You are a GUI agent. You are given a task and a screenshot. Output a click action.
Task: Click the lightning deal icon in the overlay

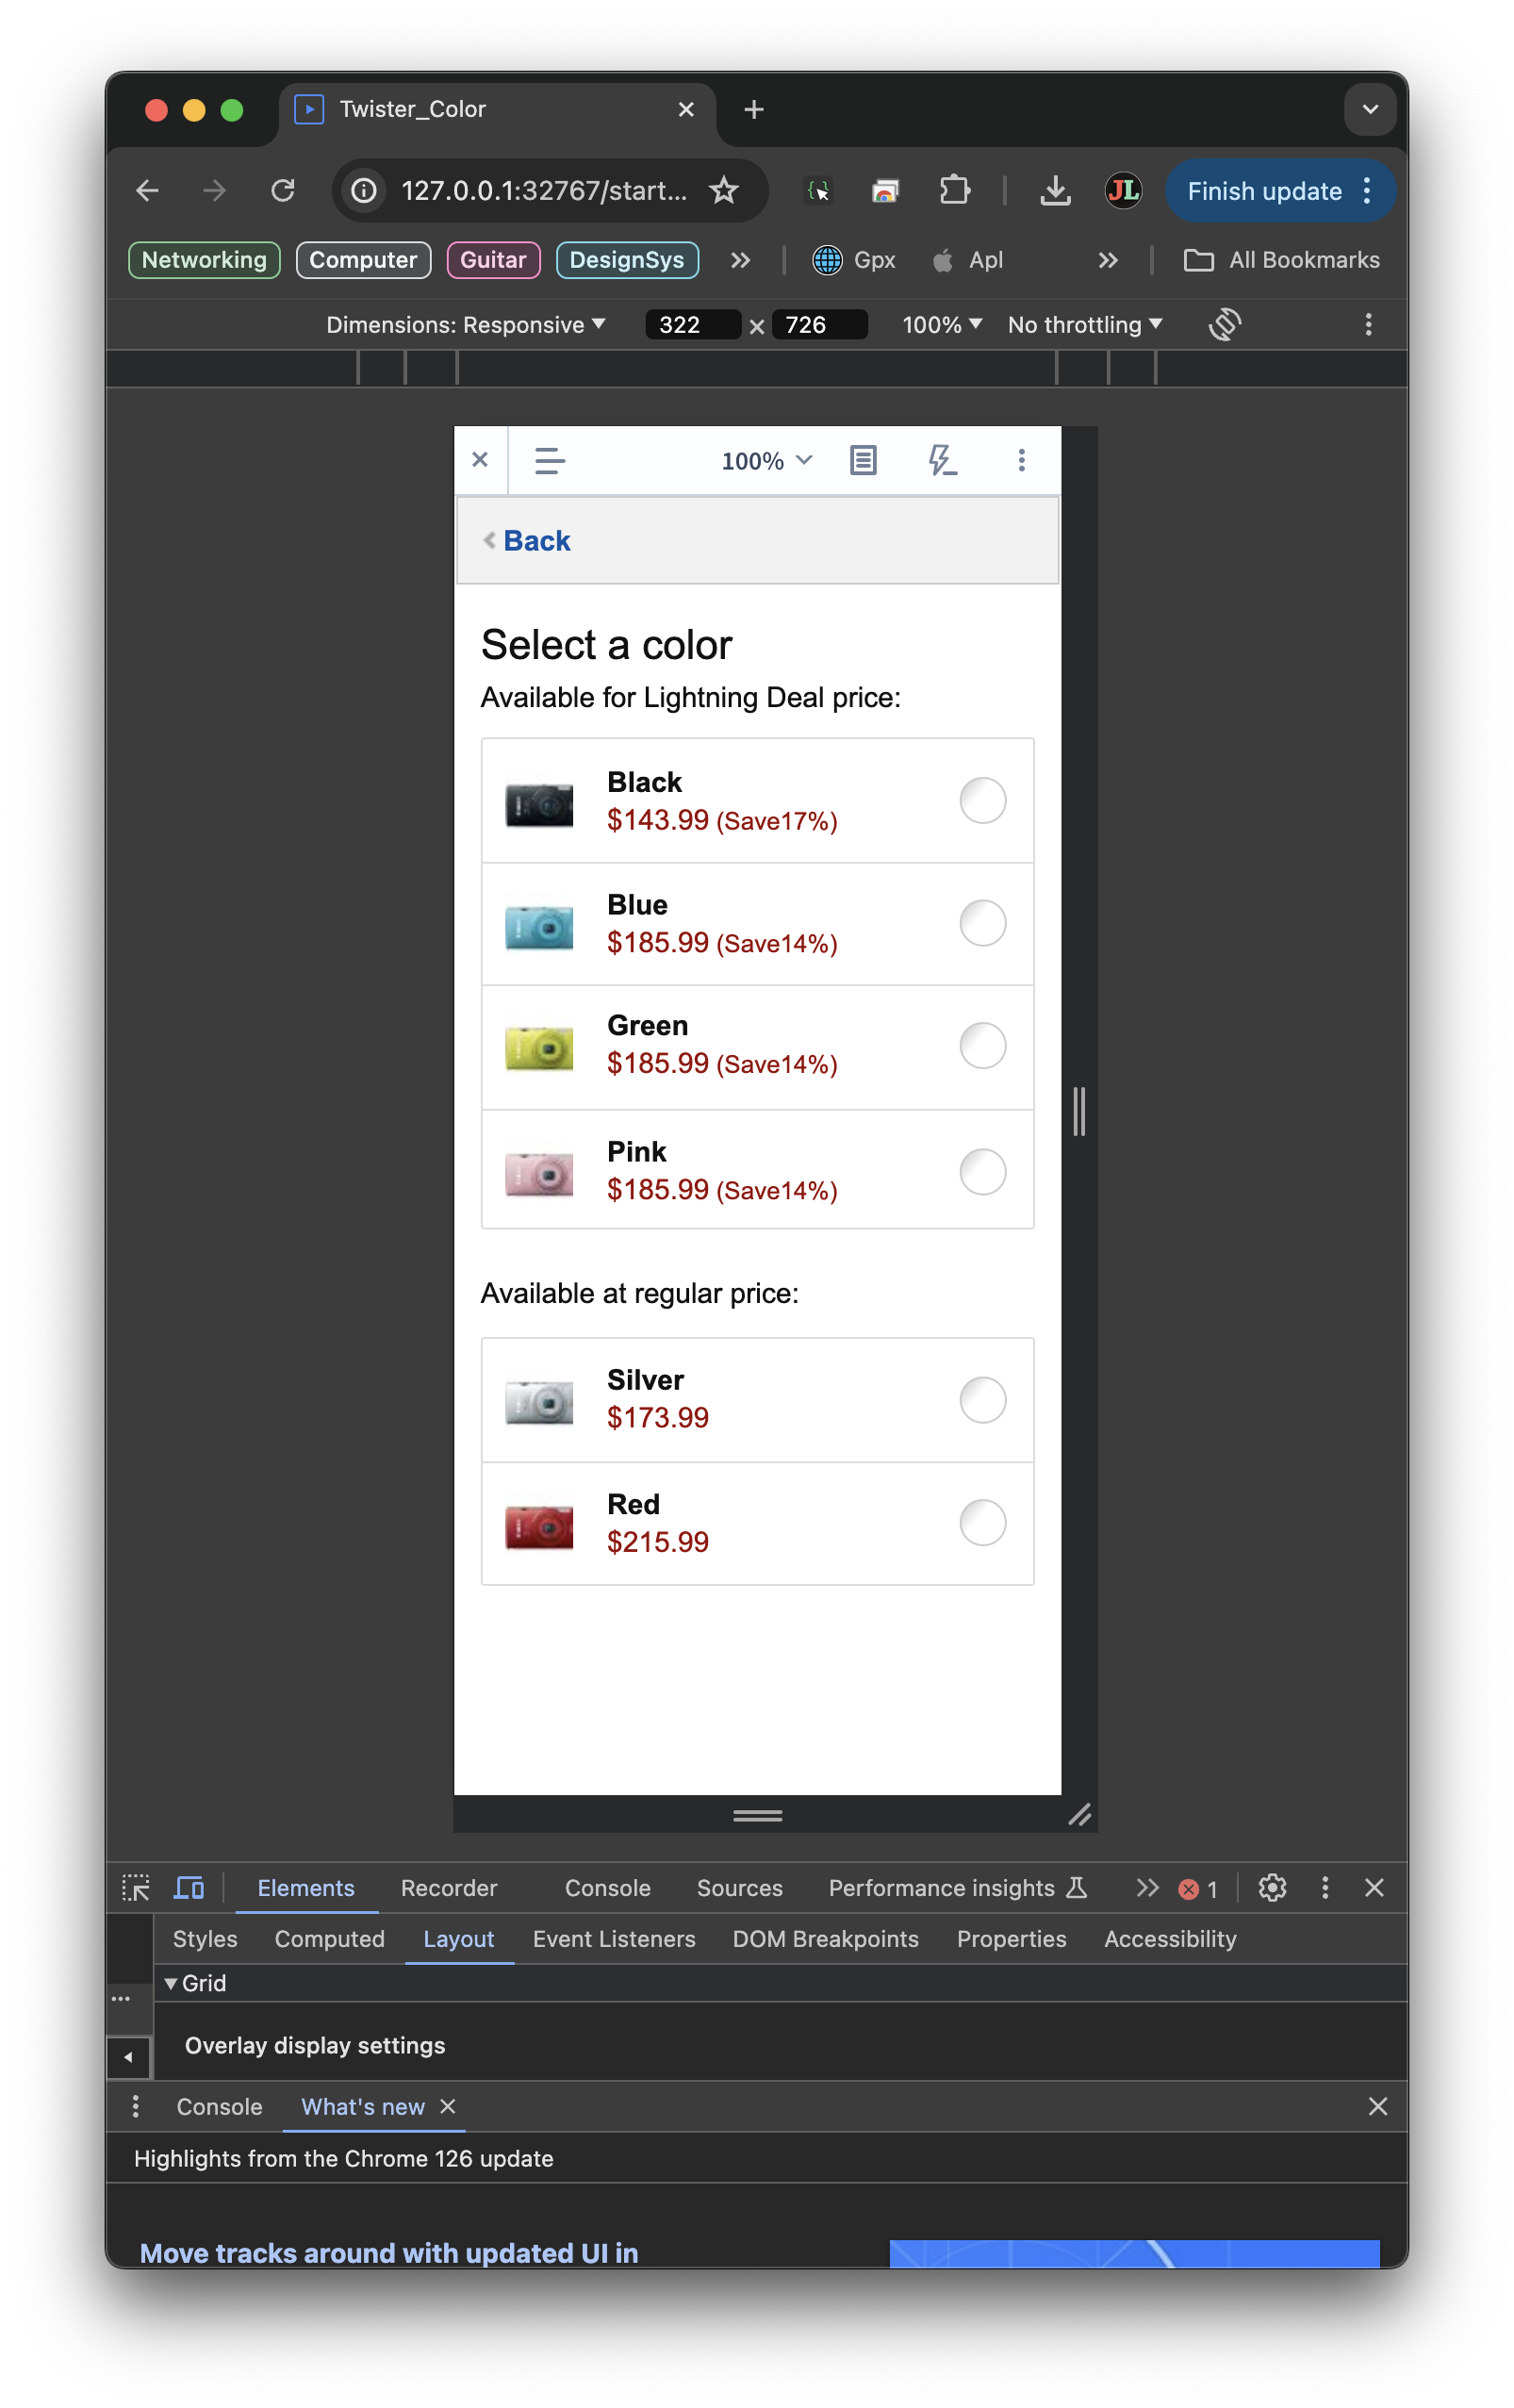click(x=941, y=461)
